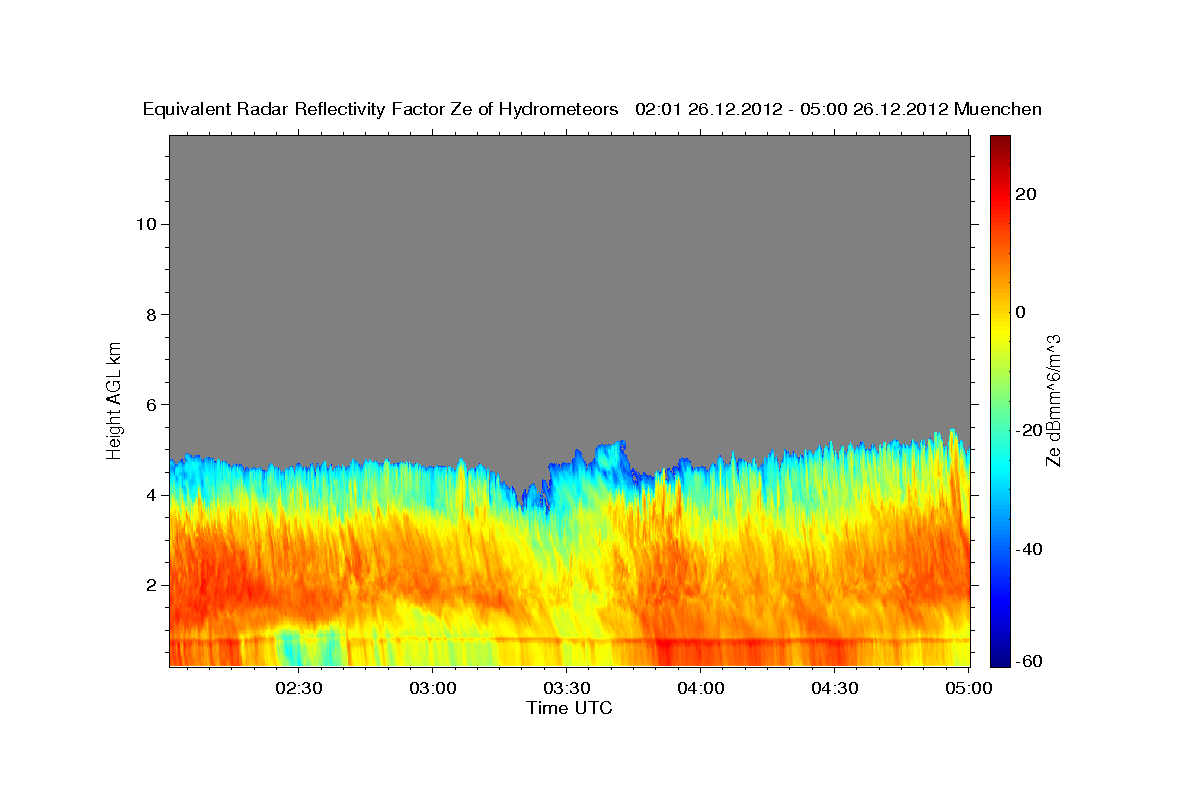Click the colorbar value 20 label
Image resolution: width=1200 pixels, height=800 pixels.
[x=1026, y=194]
